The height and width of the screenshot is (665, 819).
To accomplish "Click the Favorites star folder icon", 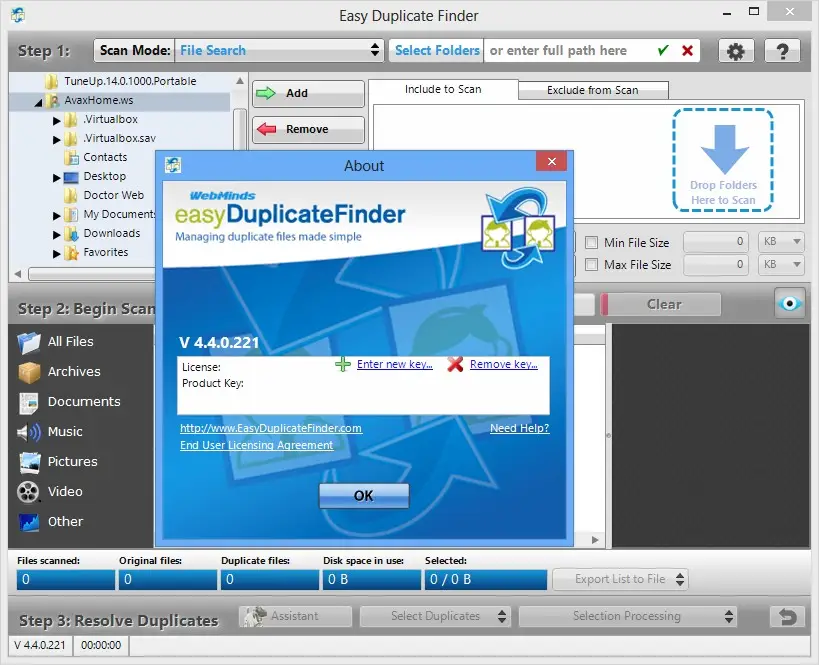I will tap(71, 253).
